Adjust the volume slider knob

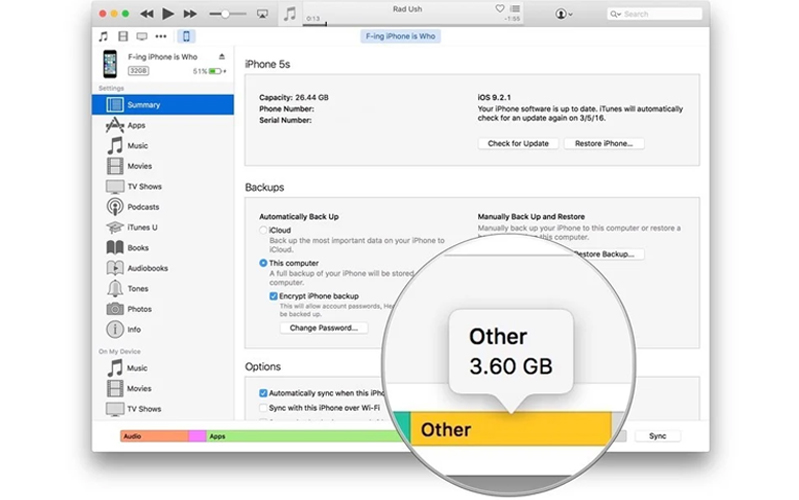coord(225,14)
